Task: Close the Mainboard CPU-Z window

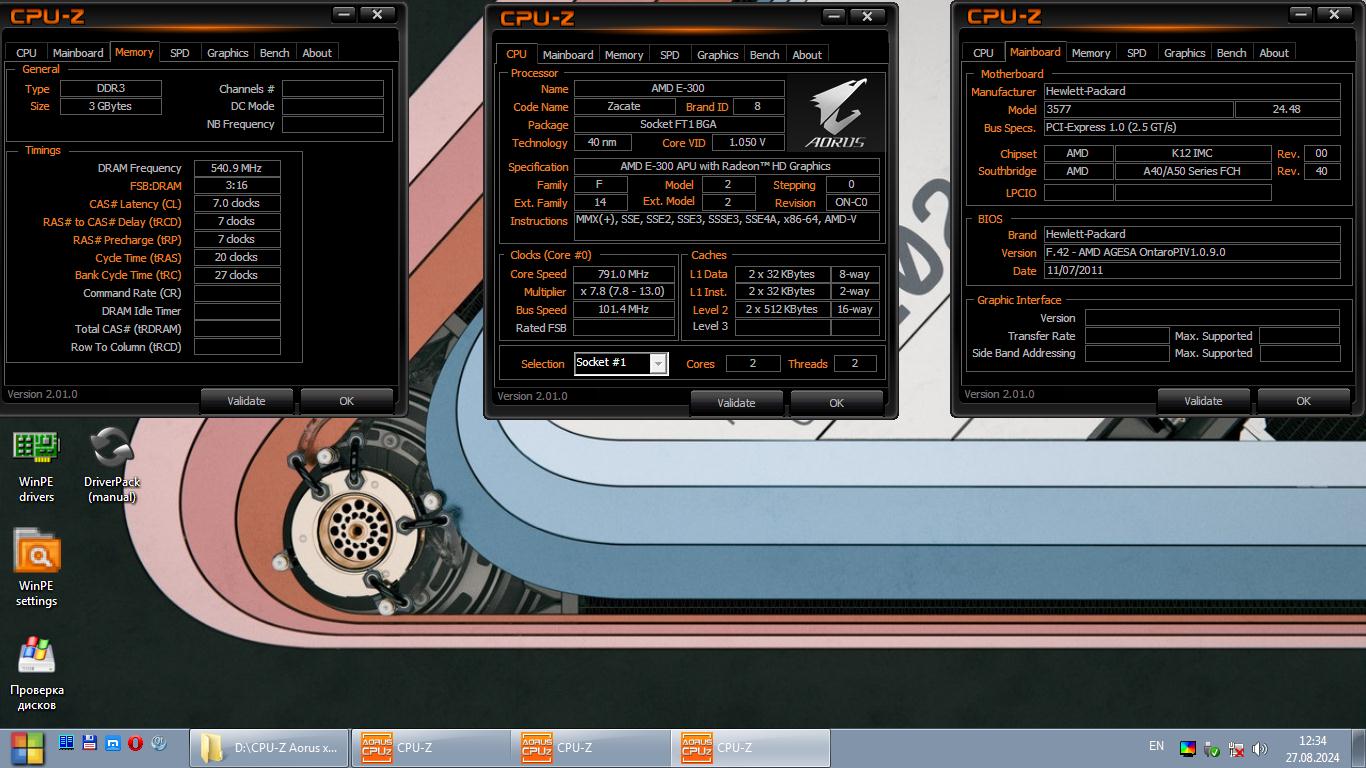Action: pos(1334,14)
